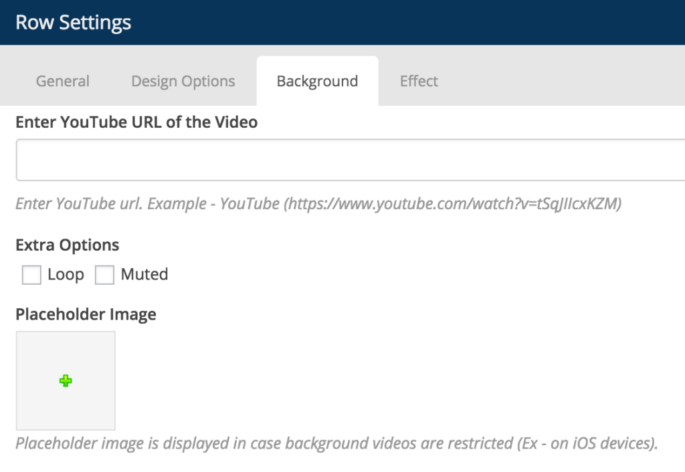Image resolution: width=685 pixels, height=472 pixels.
Task: Click the Extra Options heading
Action: 67,245
